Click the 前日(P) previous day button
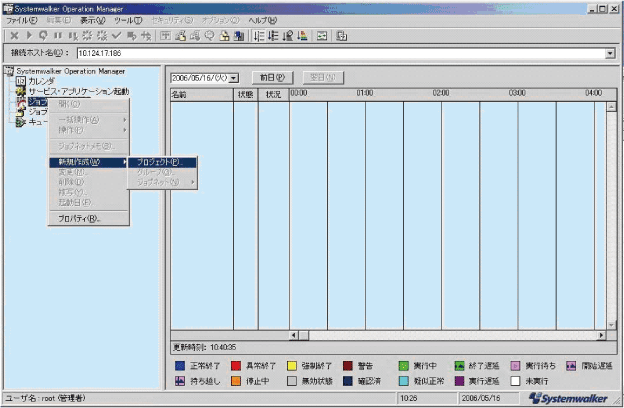 tap(273, 78)
